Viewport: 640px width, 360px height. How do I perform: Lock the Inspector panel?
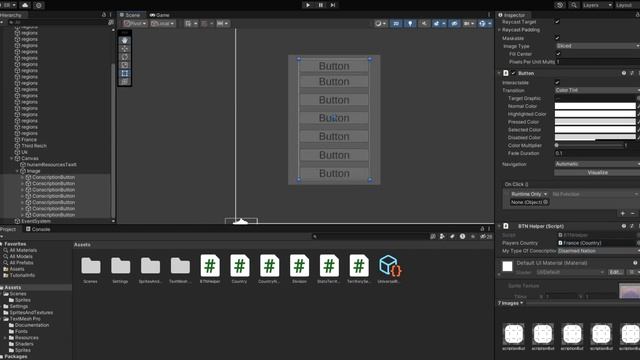tap(638, 15)
